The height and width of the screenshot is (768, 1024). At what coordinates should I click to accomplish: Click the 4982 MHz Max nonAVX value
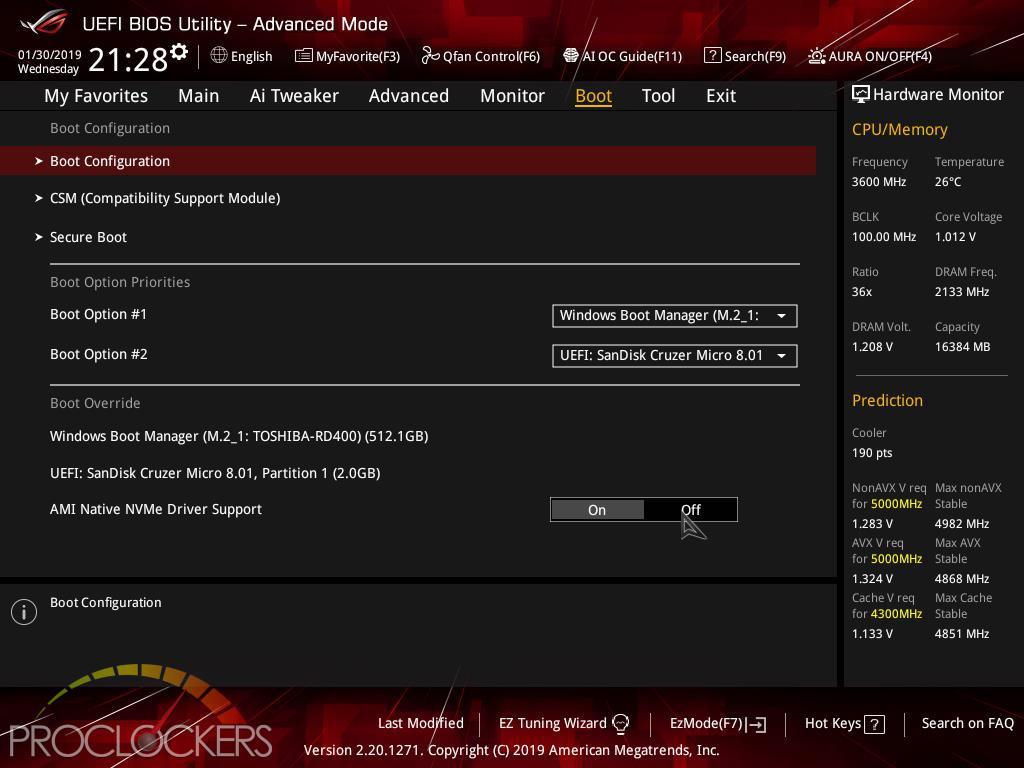tap(961, 524)
